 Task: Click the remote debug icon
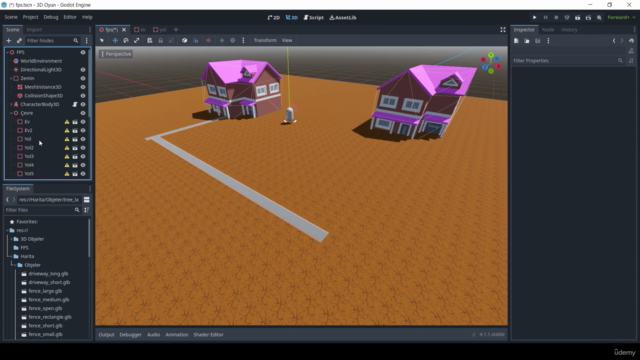click(x=567, y=18)
